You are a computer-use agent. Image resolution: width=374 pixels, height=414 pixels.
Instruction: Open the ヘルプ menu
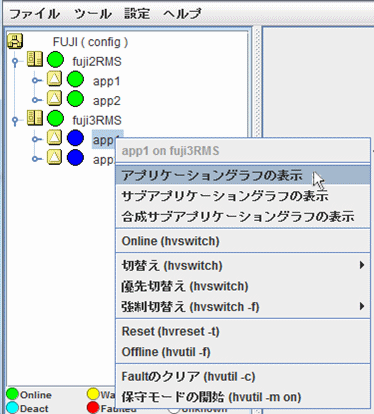coord(182,14)
